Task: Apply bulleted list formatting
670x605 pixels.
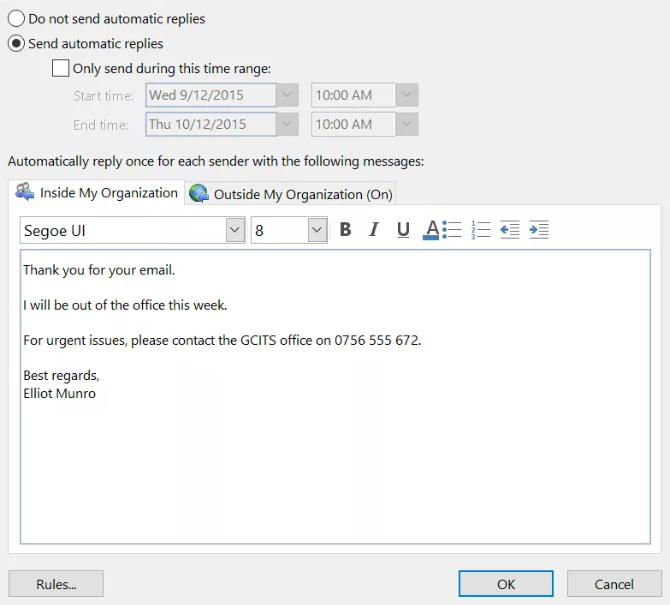Action: pos(452,230)
